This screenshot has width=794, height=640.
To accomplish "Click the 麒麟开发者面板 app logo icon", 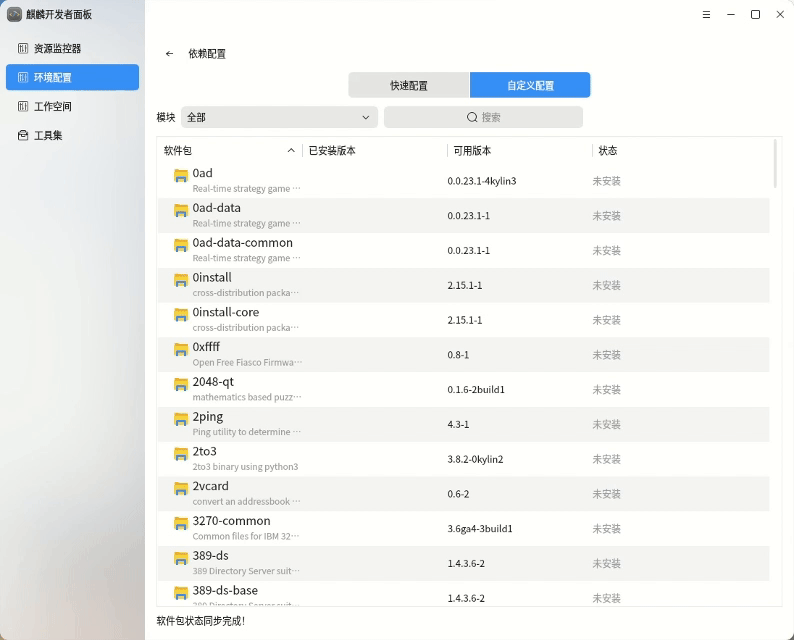I will point(14,14).
